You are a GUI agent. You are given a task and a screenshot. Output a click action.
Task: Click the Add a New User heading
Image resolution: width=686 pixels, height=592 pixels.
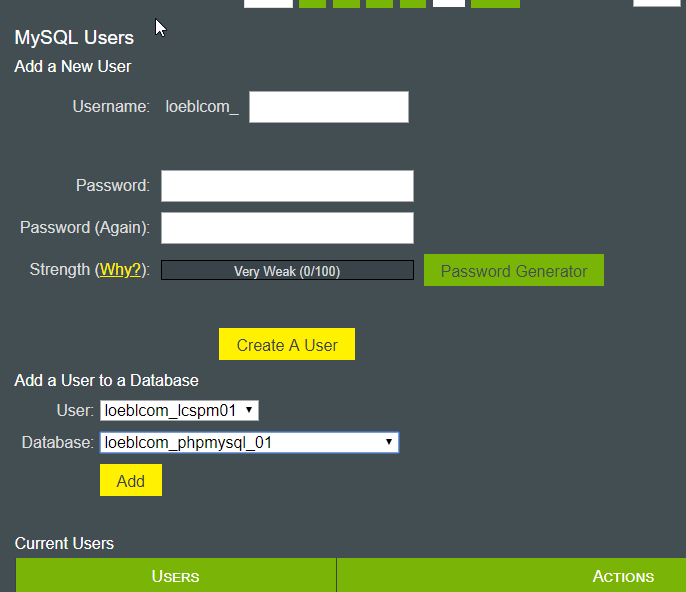tap(73, 67)
